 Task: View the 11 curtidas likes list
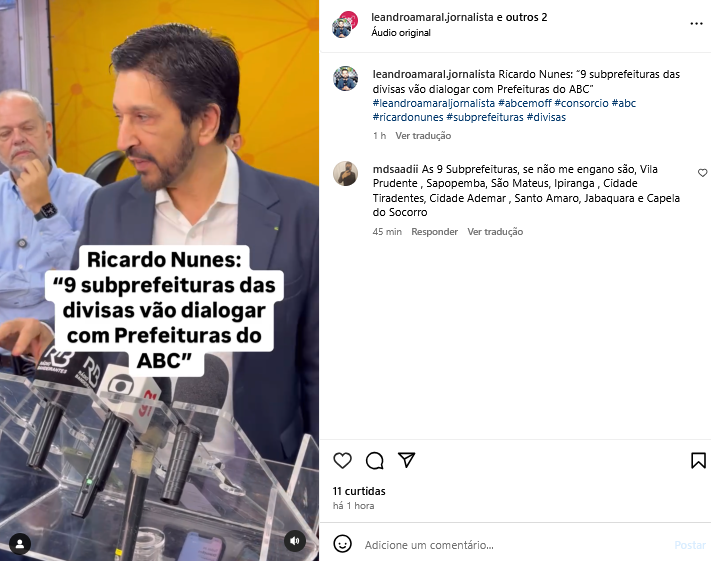(359, 491)
